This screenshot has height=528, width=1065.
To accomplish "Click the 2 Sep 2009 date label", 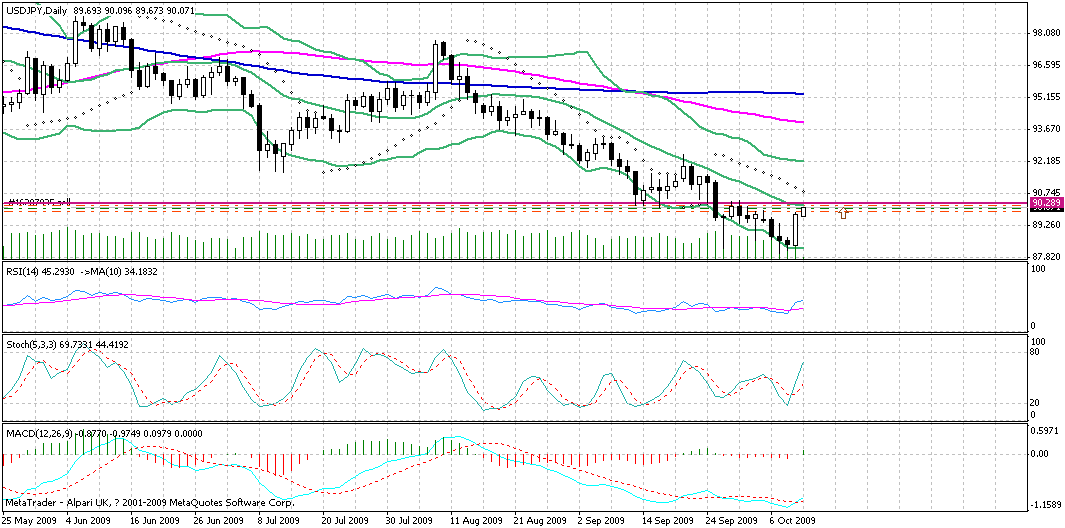I will [x=599, y=520].
